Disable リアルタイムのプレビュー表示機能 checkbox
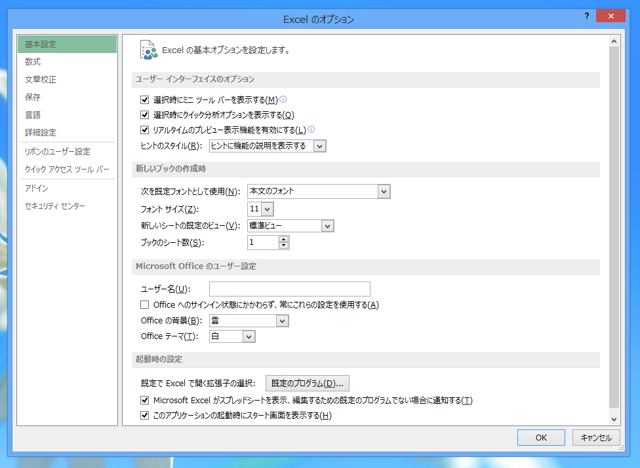640x468 pixels. [x=144, y=130]
